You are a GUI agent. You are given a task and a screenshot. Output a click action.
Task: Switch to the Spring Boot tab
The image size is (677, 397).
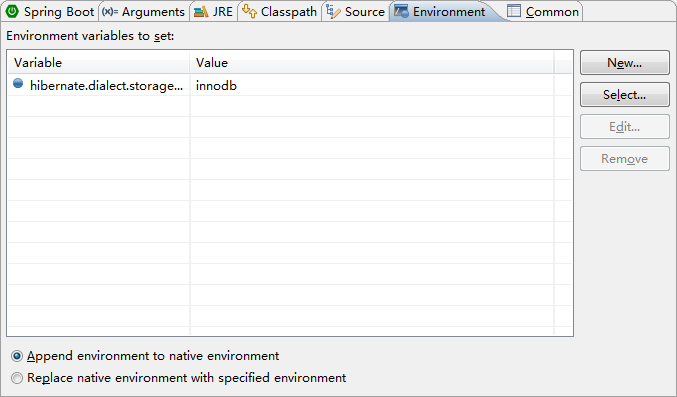(50, 11)
